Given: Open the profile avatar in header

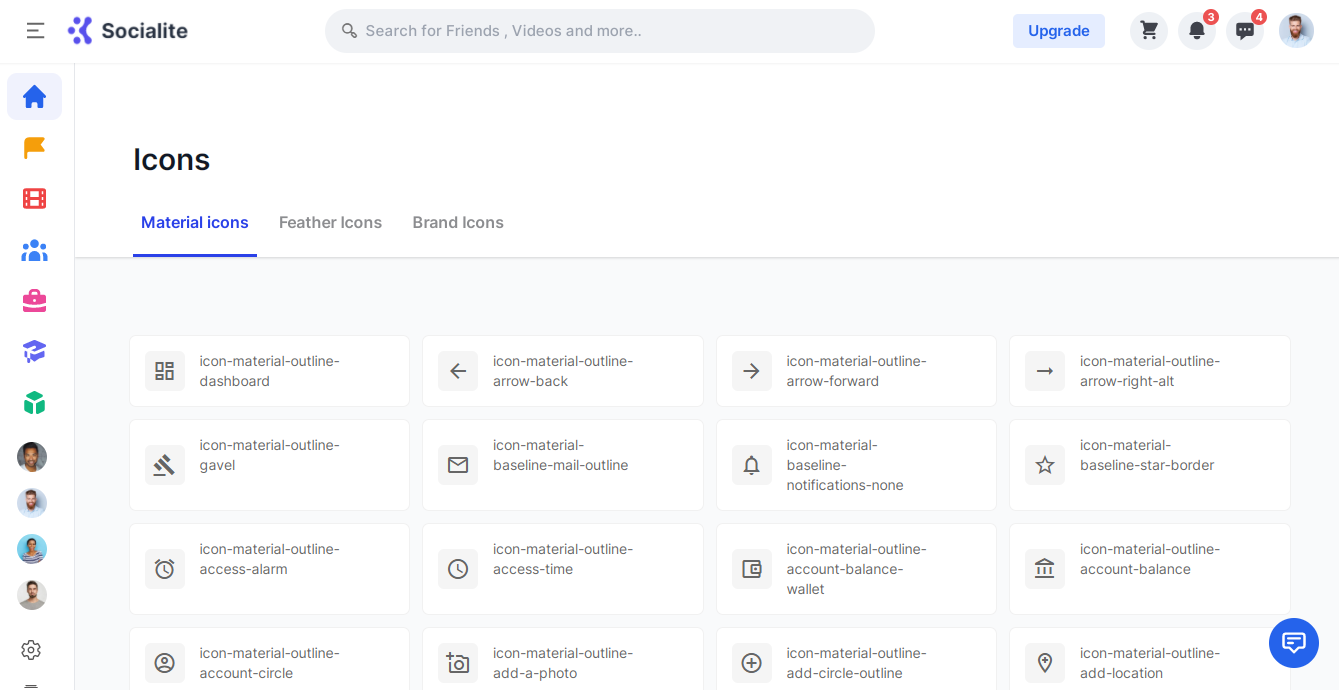Looking at the screenshot, I should point(1296,31).
